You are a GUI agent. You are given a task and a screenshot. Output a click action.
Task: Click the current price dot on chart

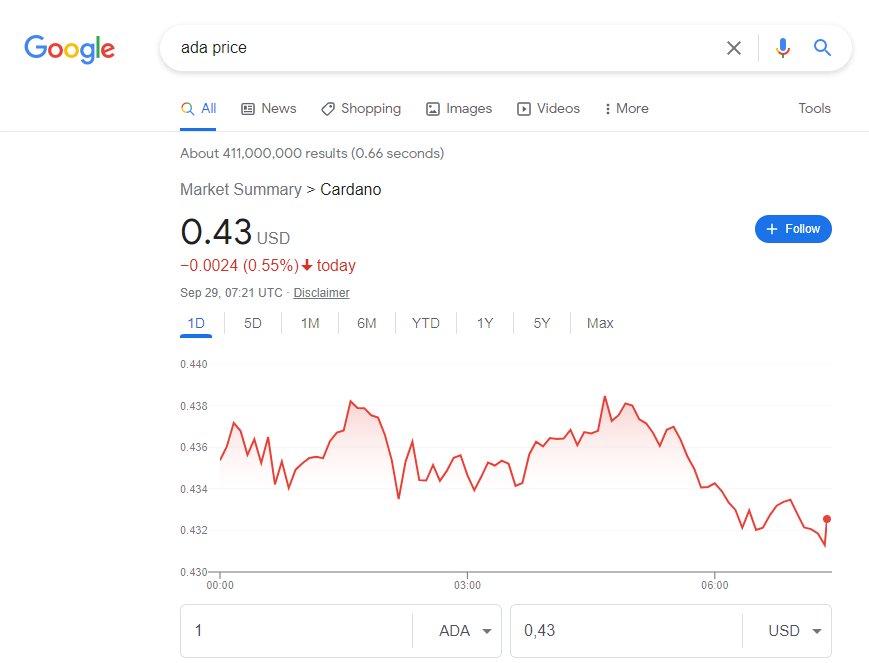(827, 519)
